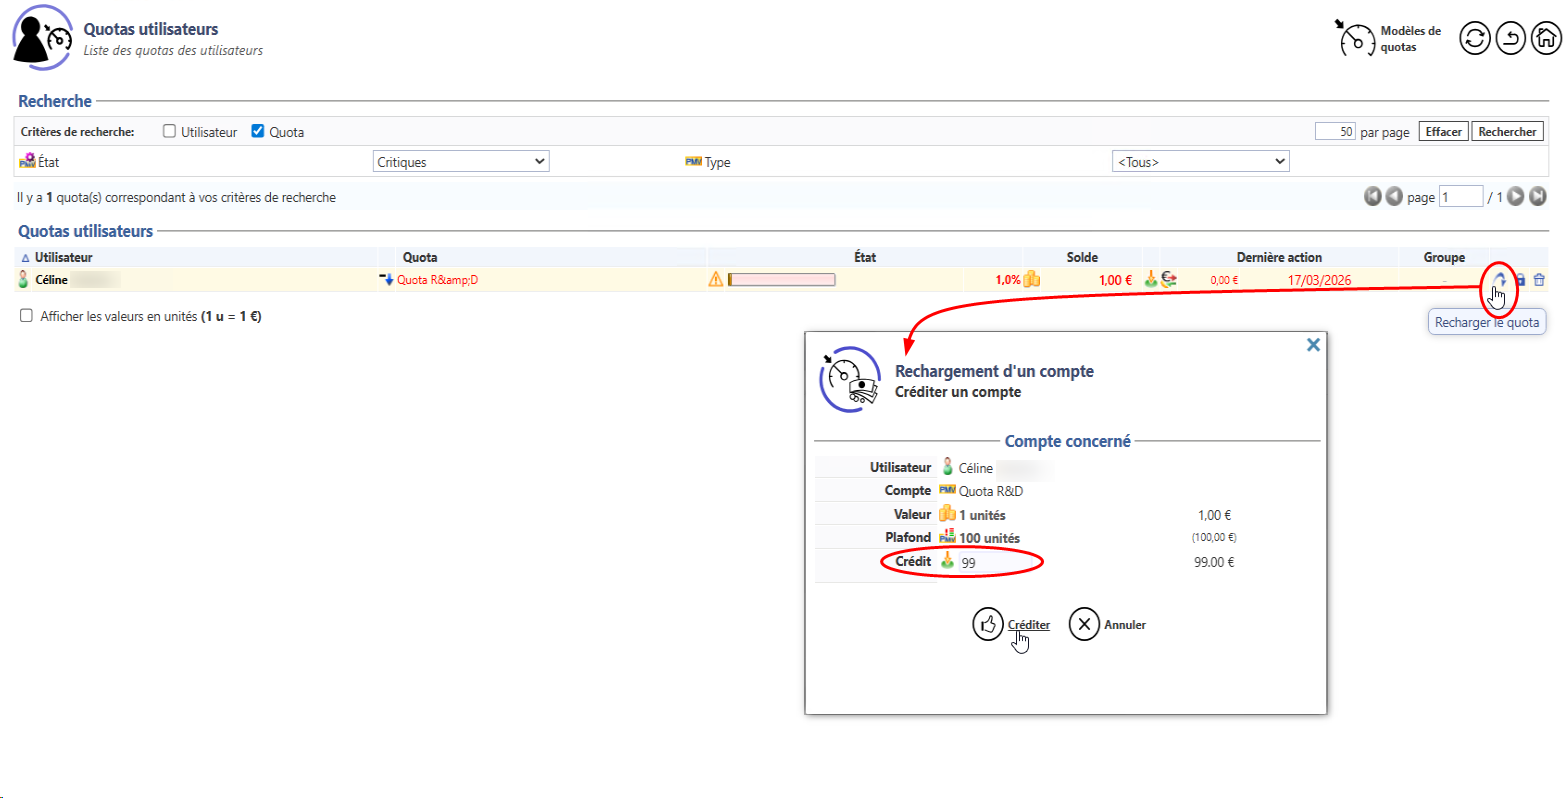The image size is (1563, 798).
Task: Sort the table by Solde column
Action: (1082, 257)
